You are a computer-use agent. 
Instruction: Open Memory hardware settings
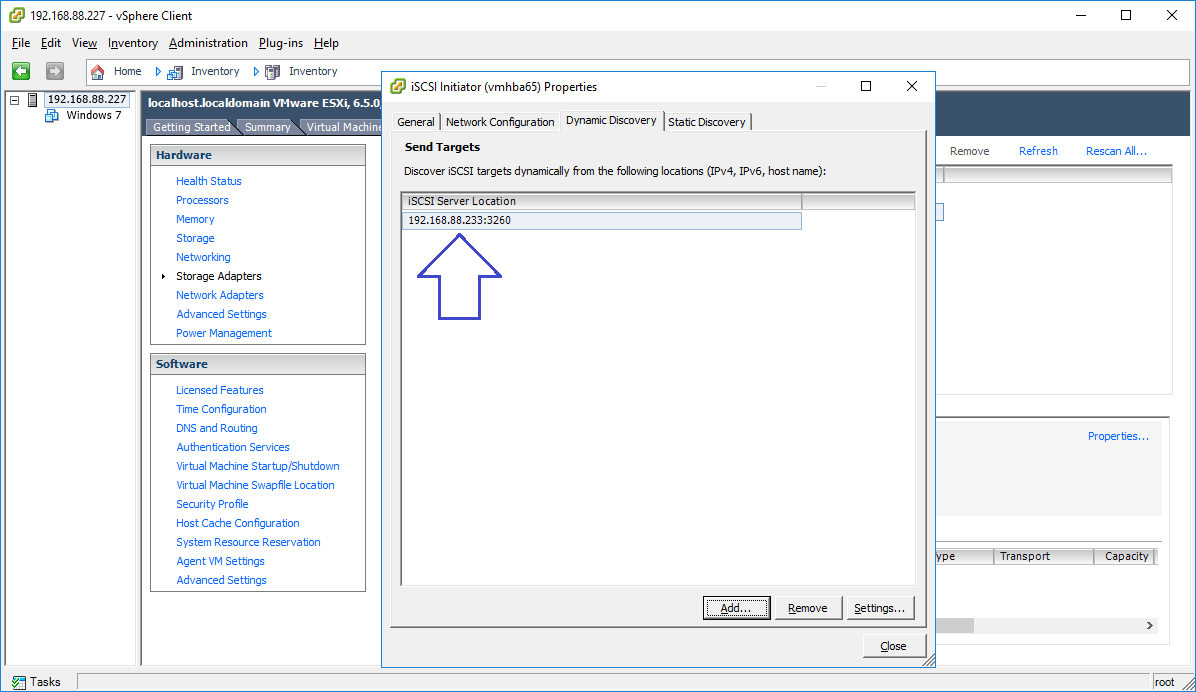click(195, 219)
